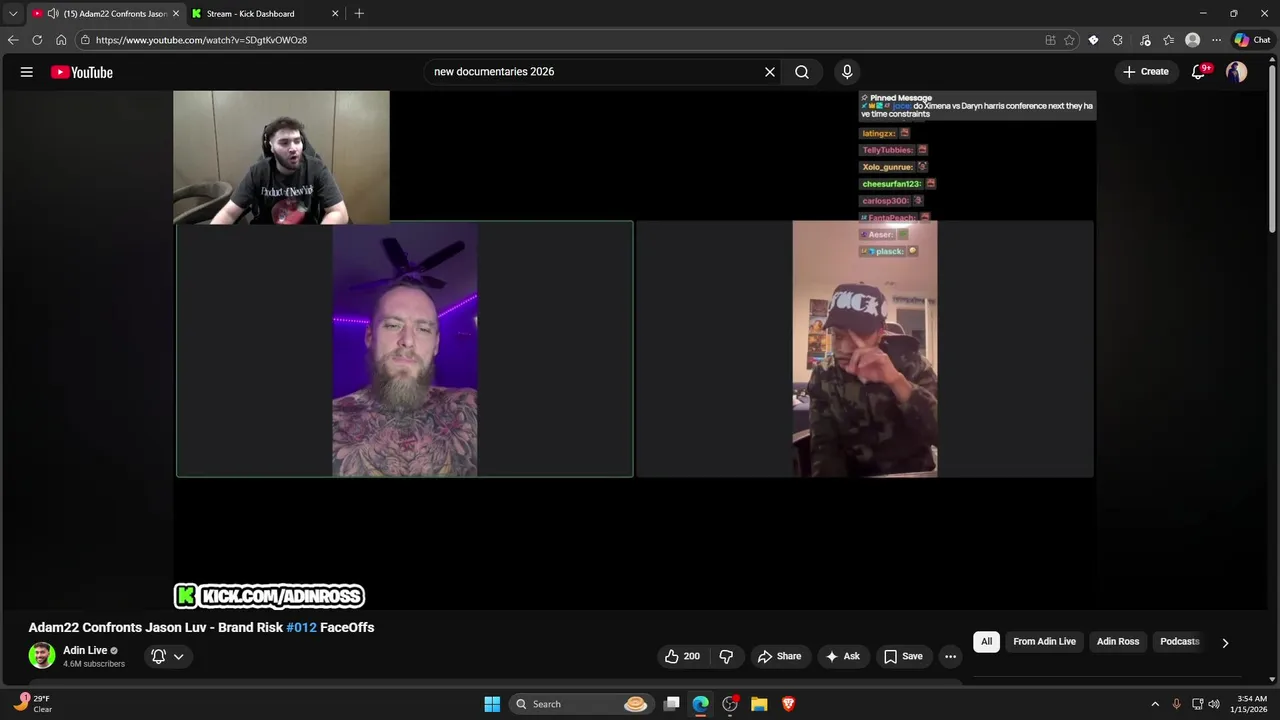Screen dimensions: 1280x720
Task: Open Adin Live channel avatar
Action: point(42,656)
